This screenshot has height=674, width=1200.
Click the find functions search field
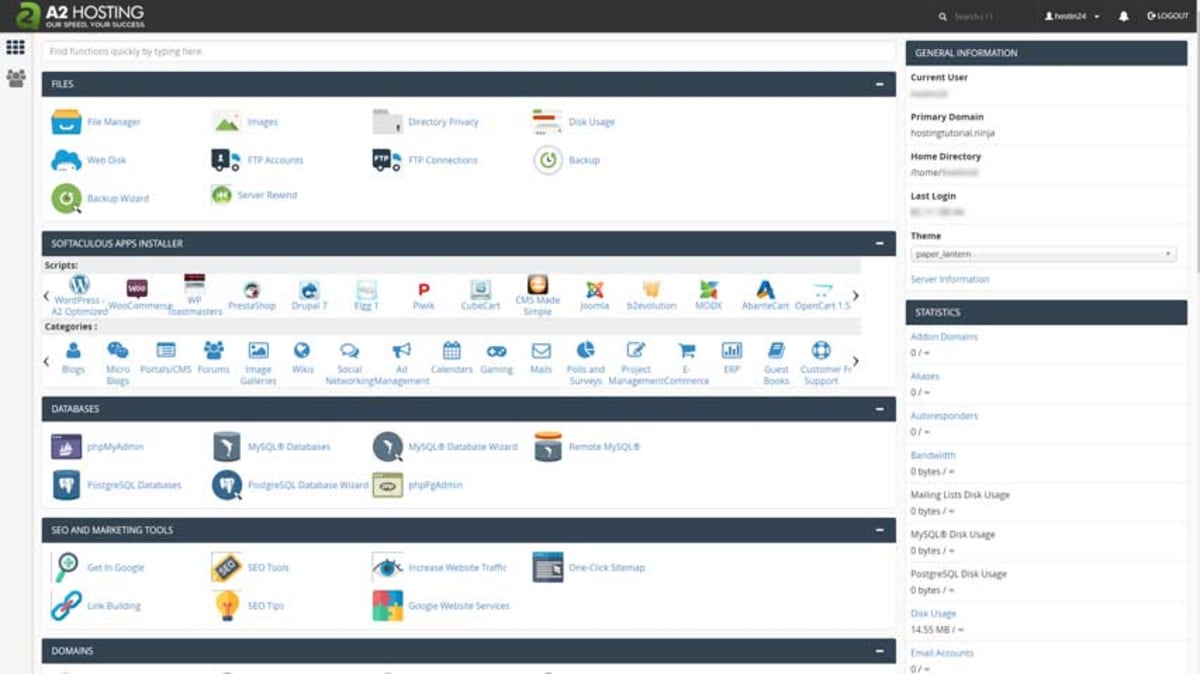tap(468, 51)
